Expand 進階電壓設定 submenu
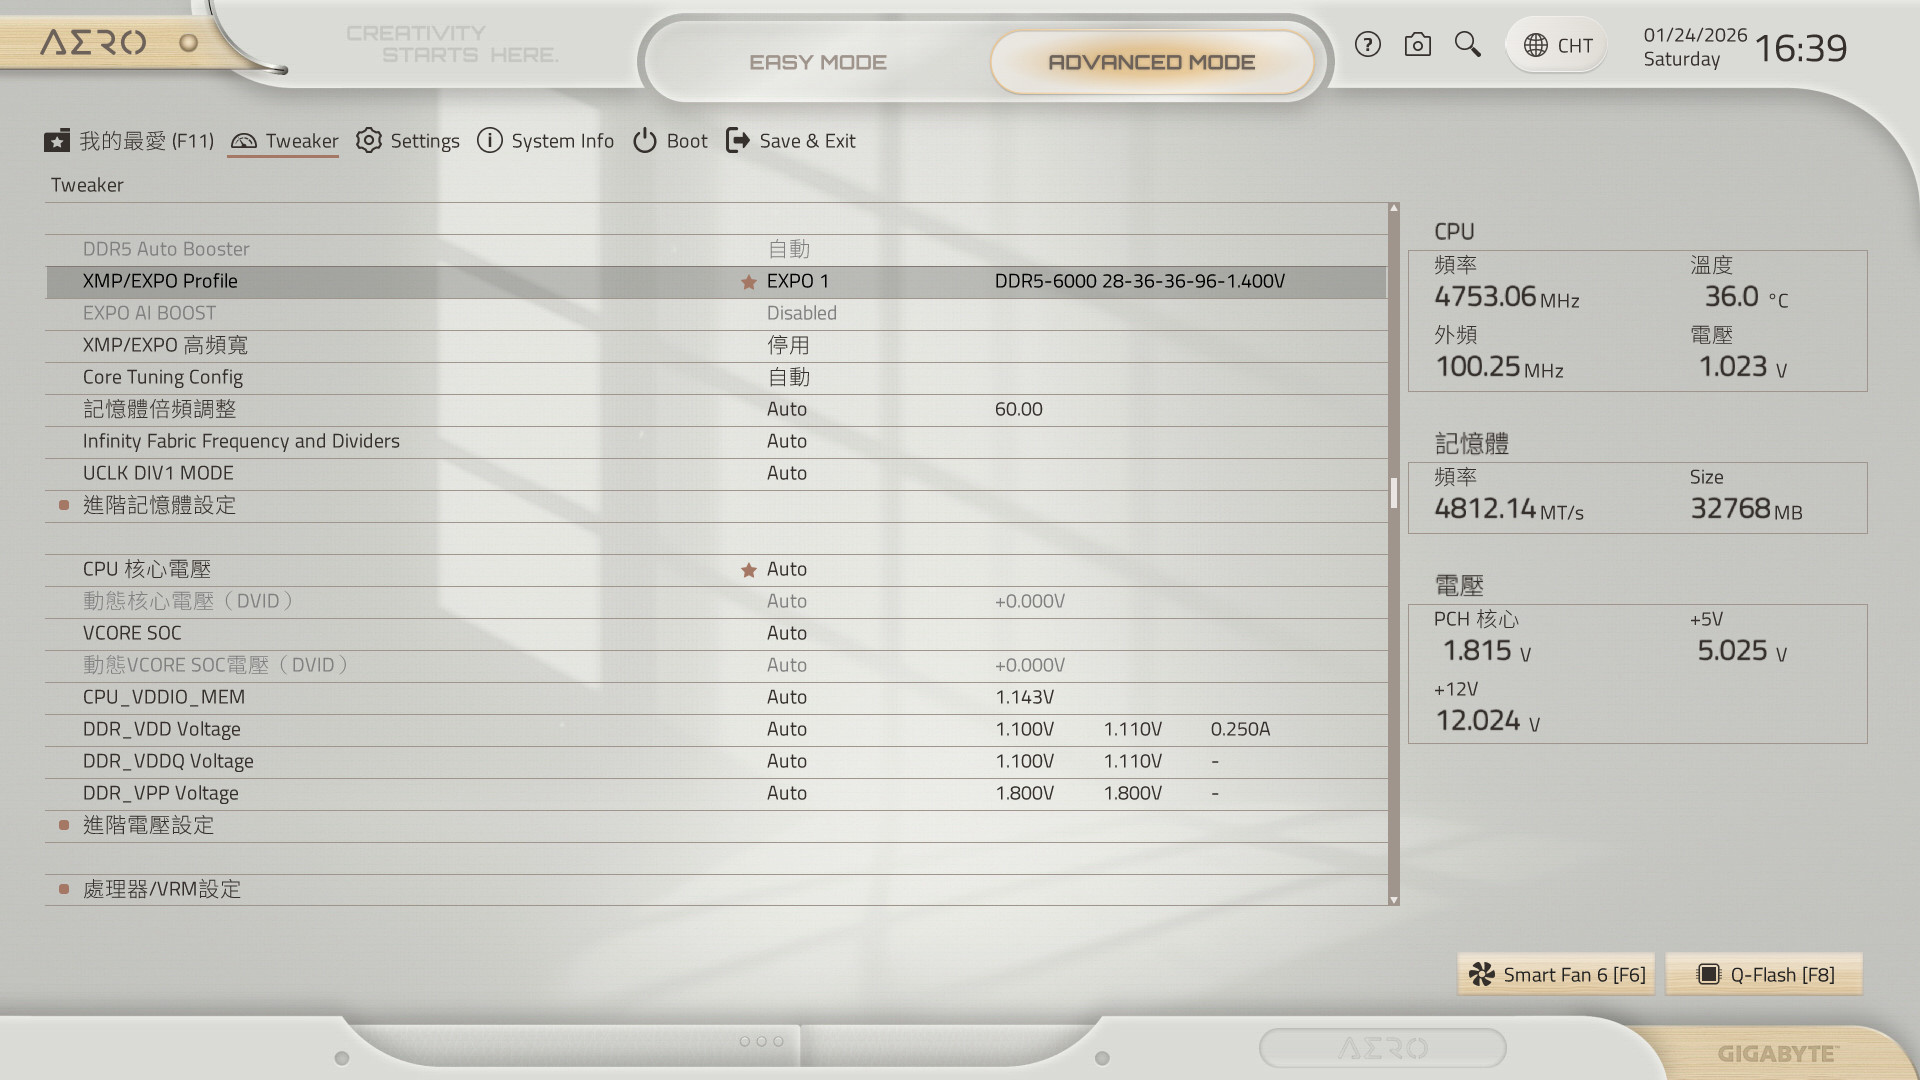 148,825
